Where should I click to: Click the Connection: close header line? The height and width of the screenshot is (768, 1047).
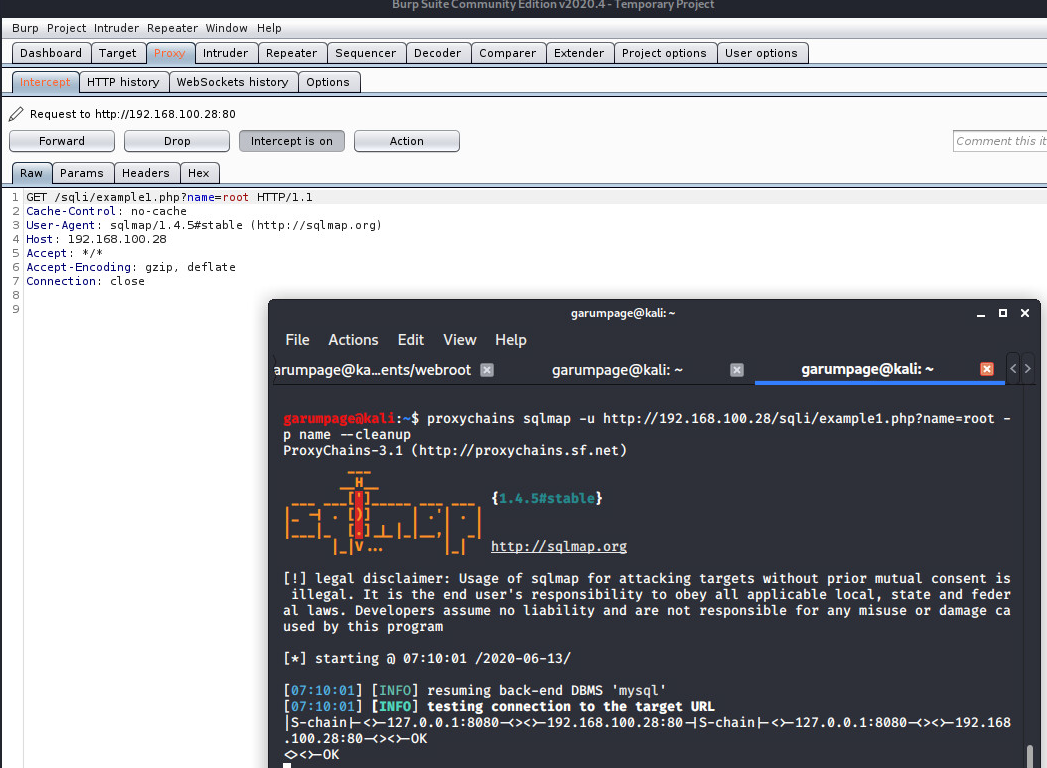[85, 281]
